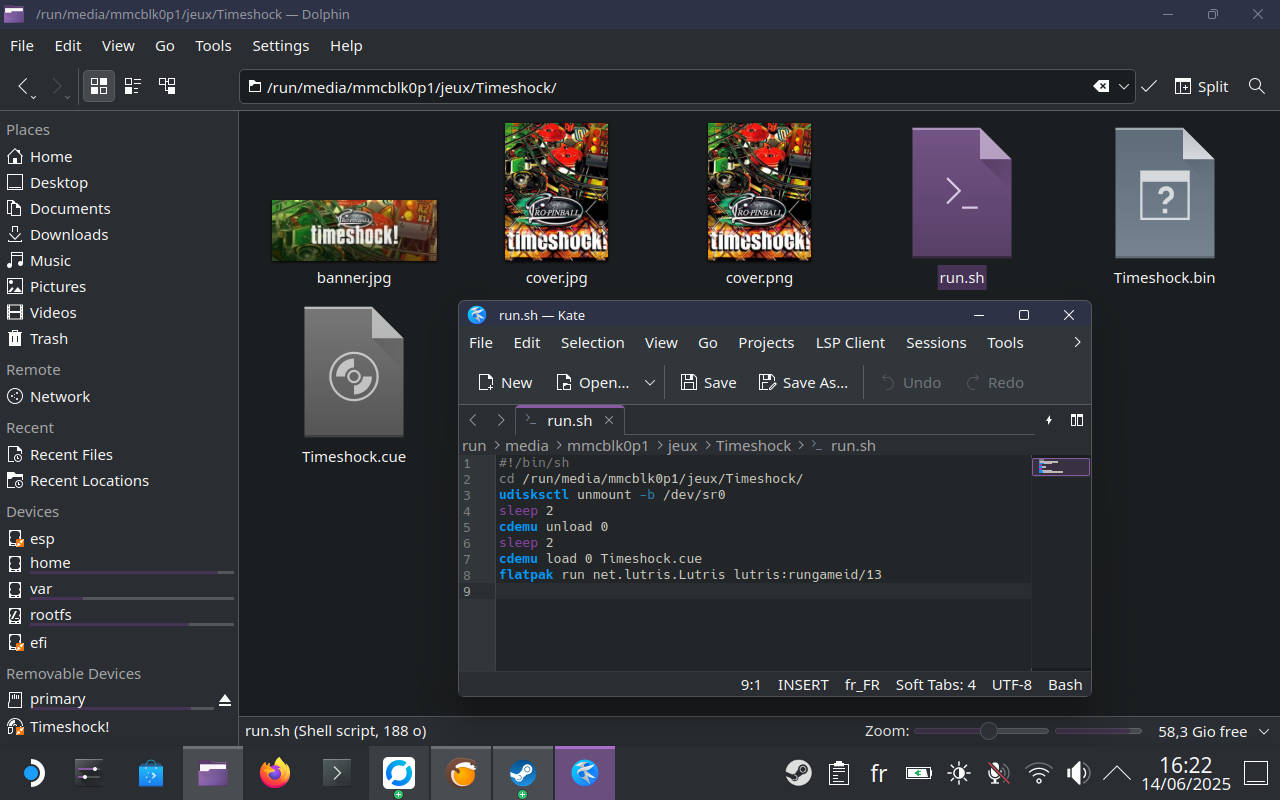Go to next tab arrow in Kate
Image resolution: width=1280 pixels, height=800 pixels.
[501, 421]
